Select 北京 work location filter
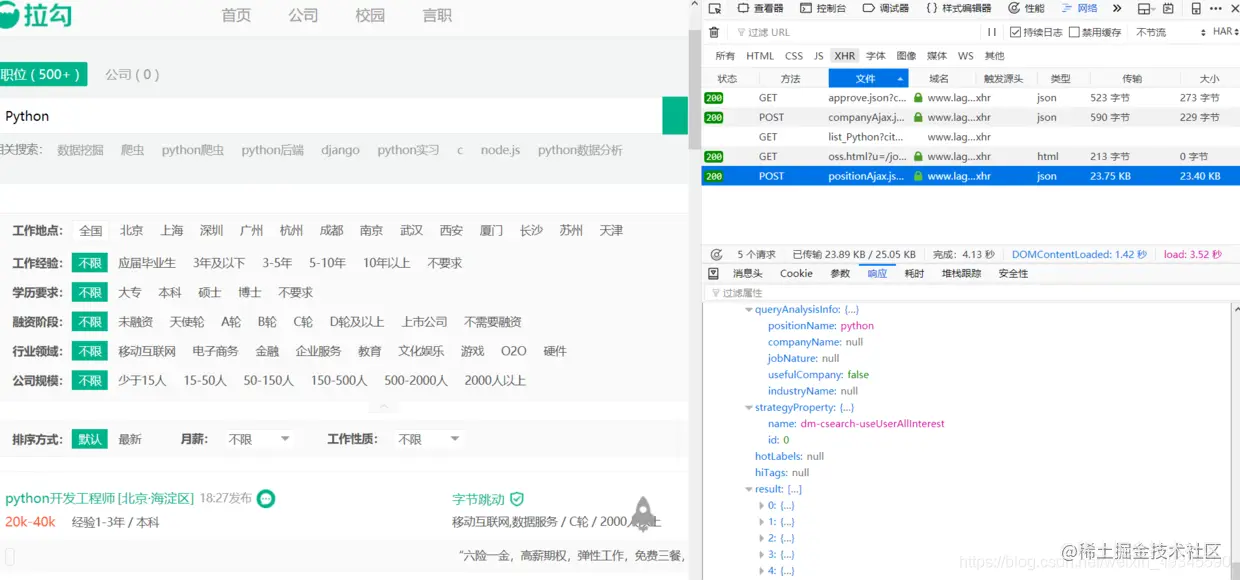 pos(132,230)
